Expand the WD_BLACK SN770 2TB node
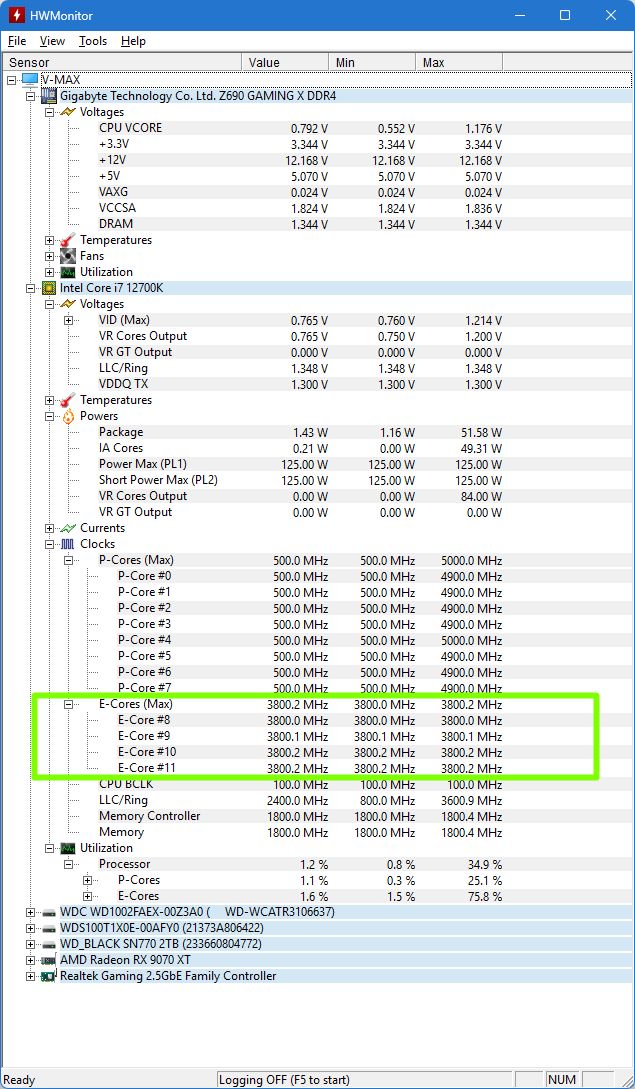 (x=30, y=945)
